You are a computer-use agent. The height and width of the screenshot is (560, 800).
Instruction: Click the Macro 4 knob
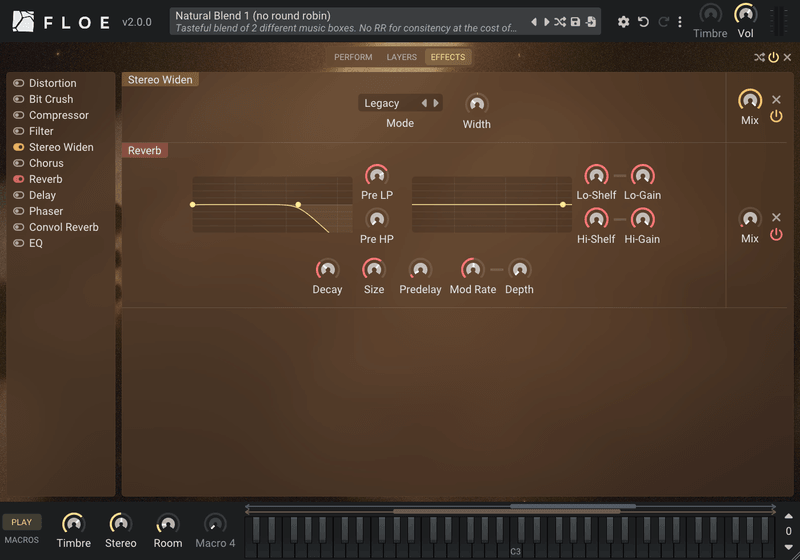[x=215, y=524]
